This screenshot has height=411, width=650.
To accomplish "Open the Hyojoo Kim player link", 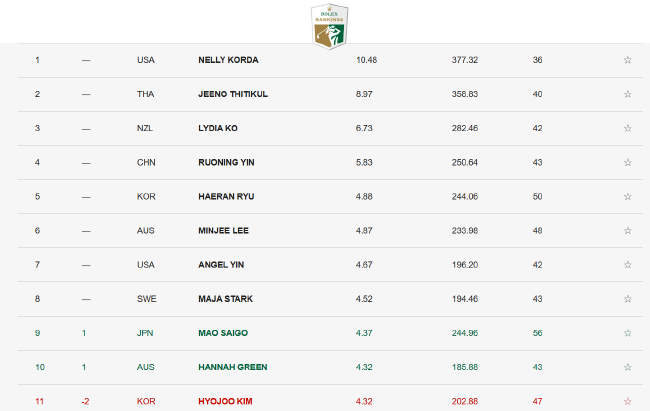I will [x=226, y=401].
